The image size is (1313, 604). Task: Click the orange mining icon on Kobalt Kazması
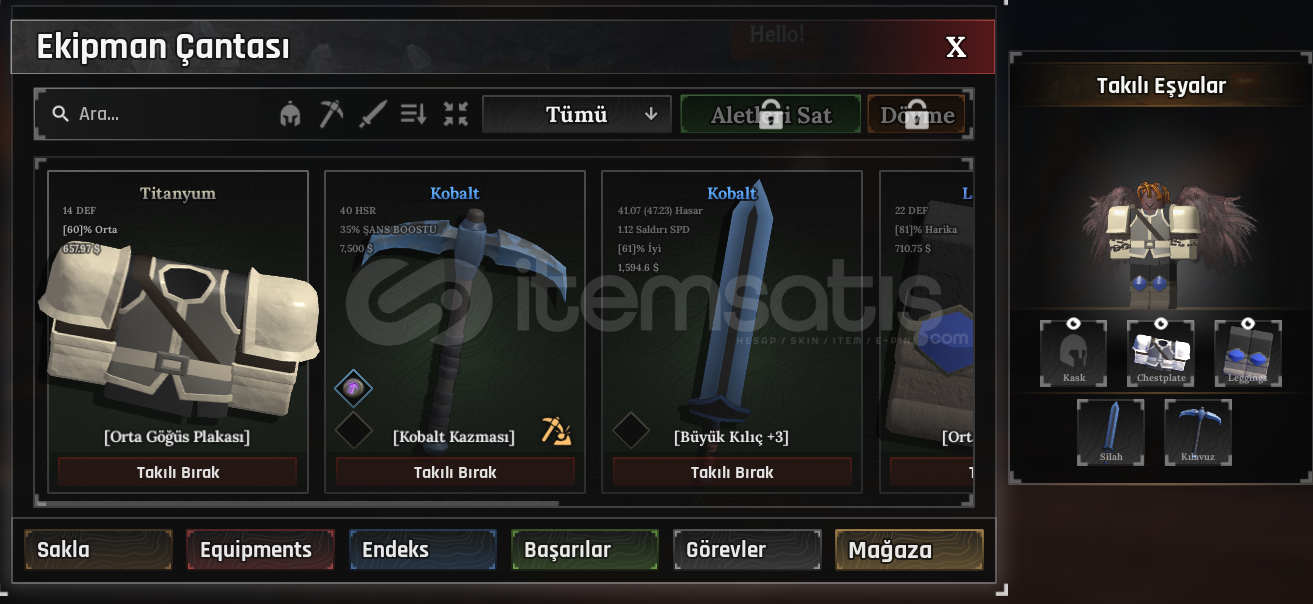point(556,430)
